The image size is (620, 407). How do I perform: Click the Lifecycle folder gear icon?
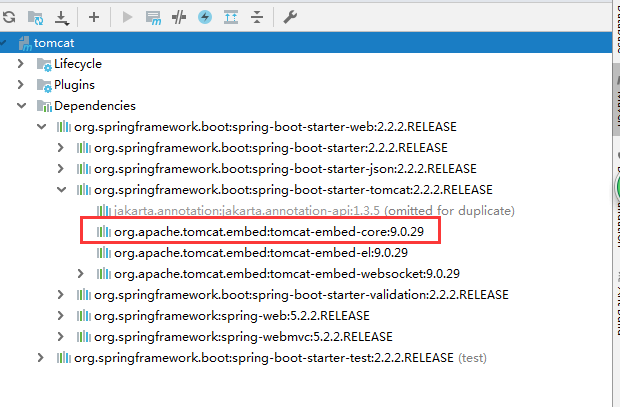click(x=44, y=64)
